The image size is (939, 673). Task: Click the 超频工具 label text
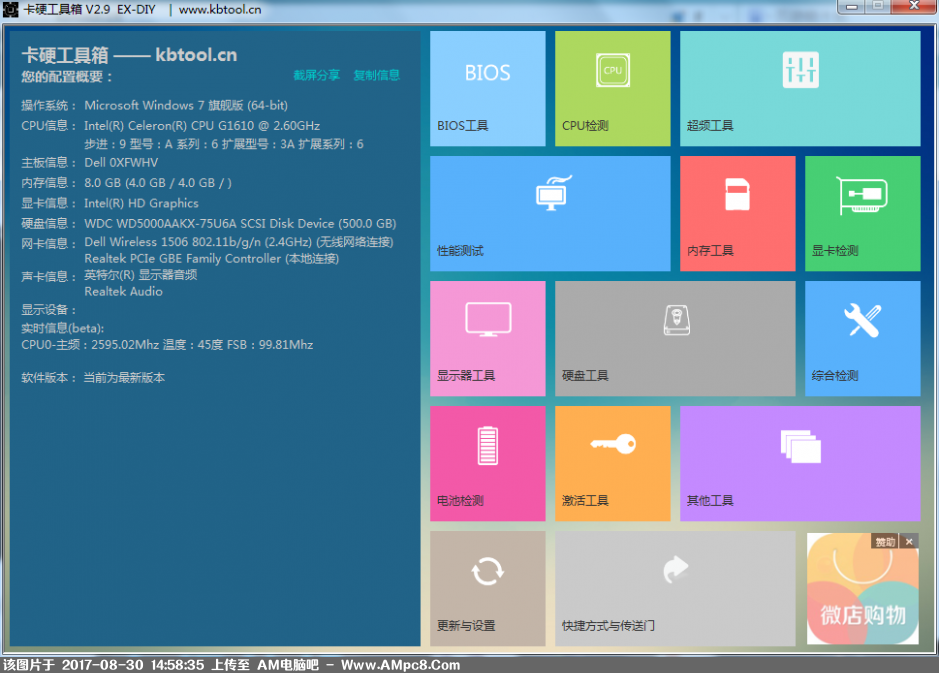[x=710, y=126]
